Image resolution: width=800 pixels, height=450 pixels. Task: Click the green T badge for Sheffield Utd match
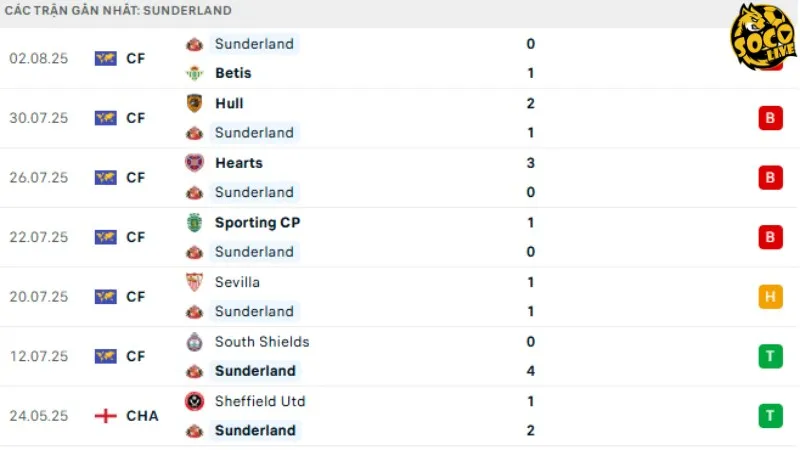coord(770,416)
